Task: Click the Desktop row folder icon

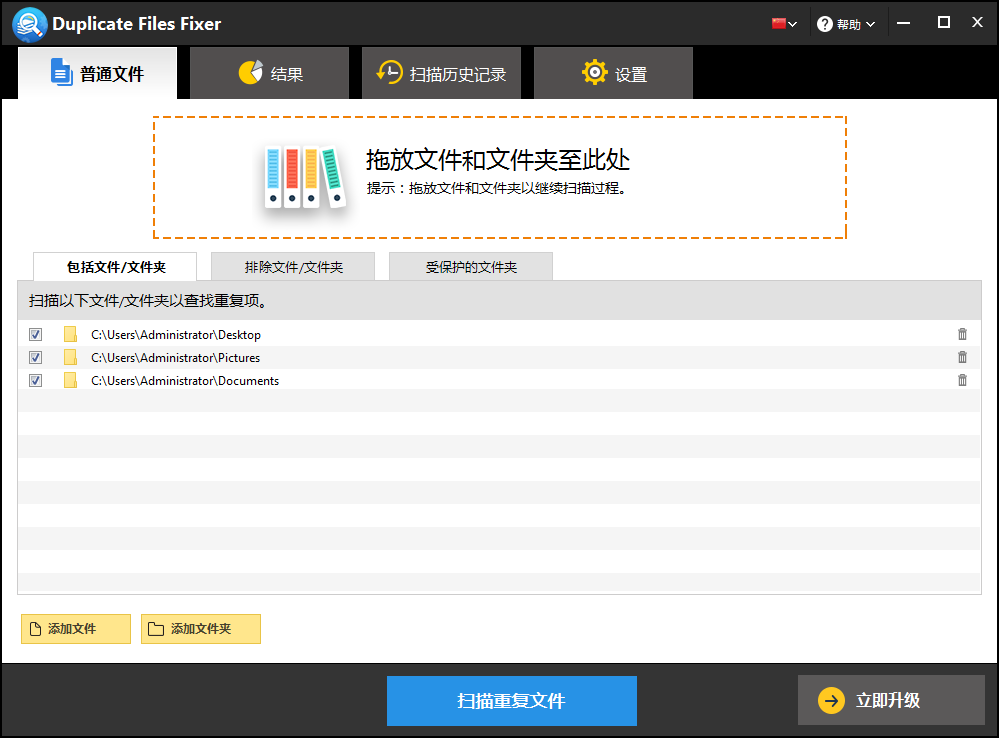Action: coord(70,334)
